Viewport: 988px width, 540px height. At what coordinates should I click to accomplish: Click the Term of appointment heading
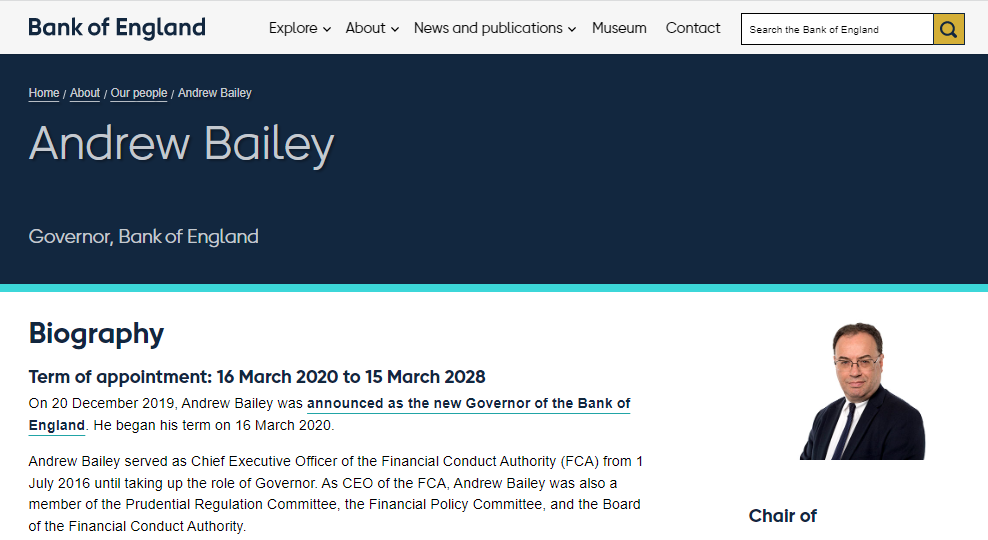tap(257, 377)
